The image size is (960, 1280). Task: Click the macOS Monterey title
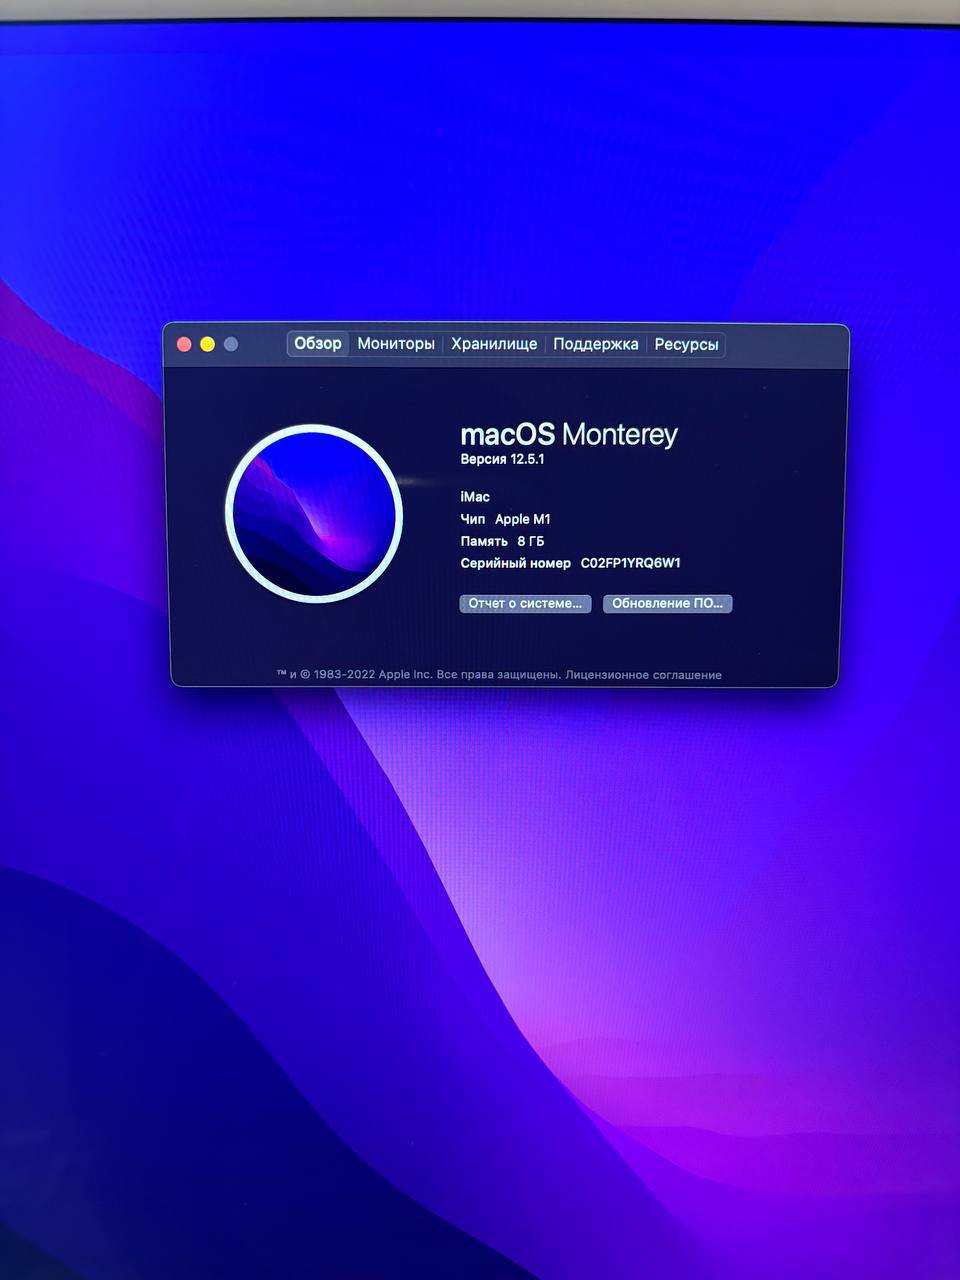(x=569, y=434)
